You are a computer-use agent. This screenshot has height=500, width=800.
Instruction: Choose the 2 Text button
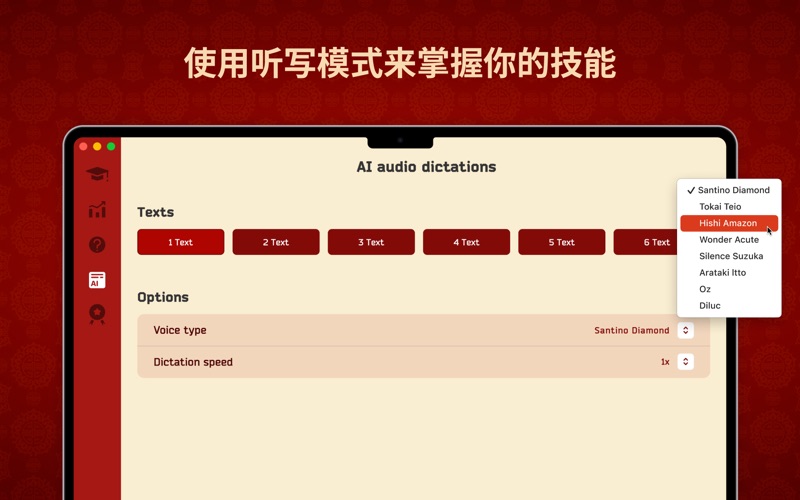276,242
